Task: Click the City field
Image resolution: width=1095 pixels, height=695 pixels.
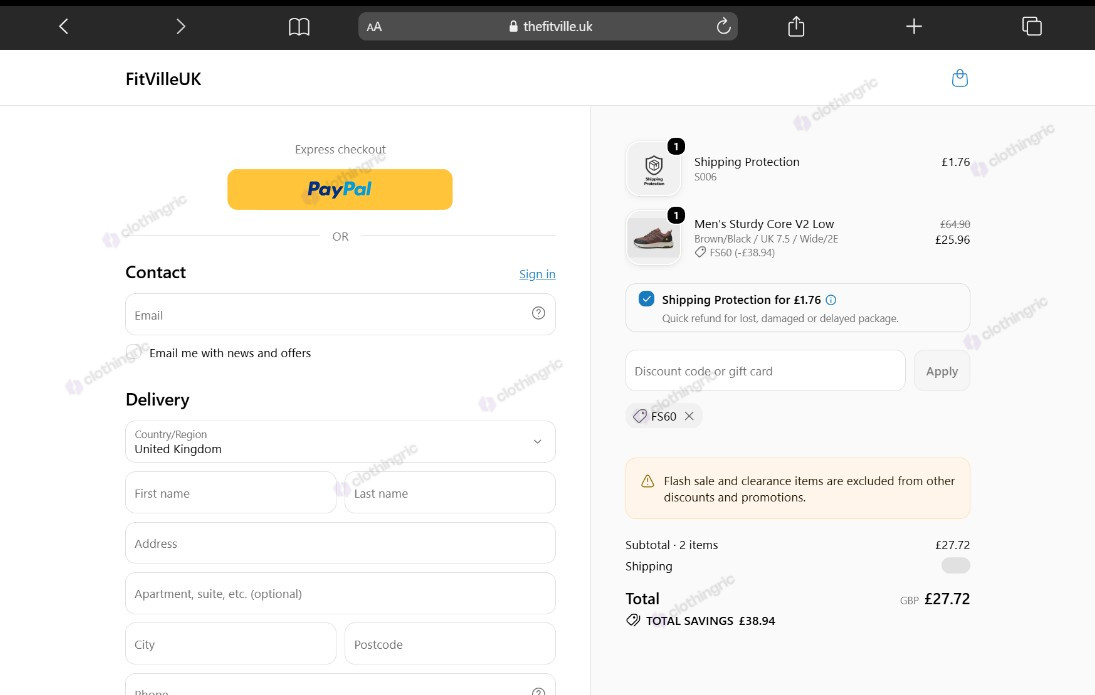Action: coord(230,644)
